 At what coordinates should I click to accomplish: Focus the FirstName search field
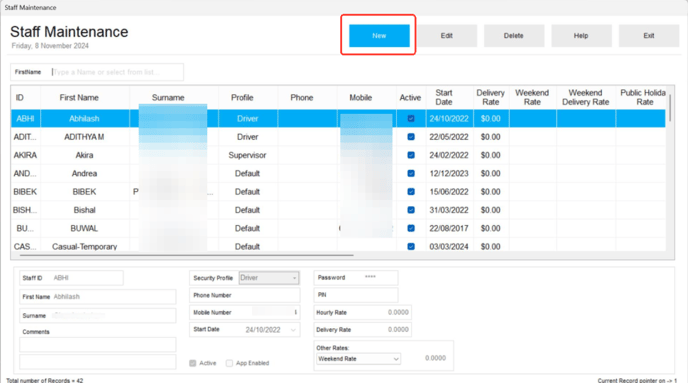pos(97,72)
